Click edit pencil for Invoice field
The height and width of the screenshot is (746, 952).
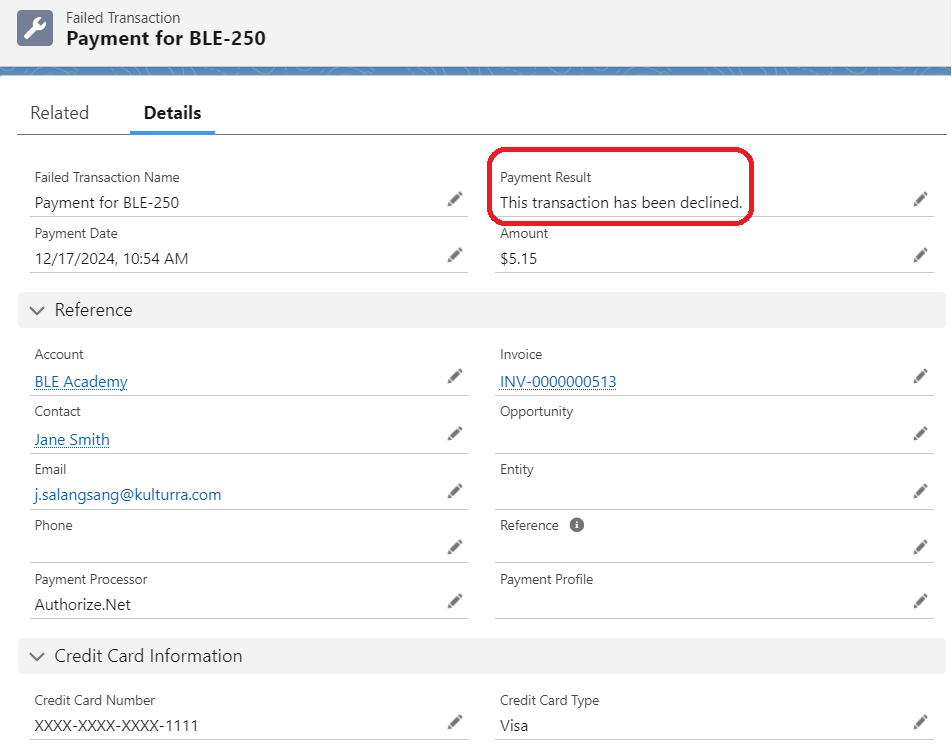(920, 376)
